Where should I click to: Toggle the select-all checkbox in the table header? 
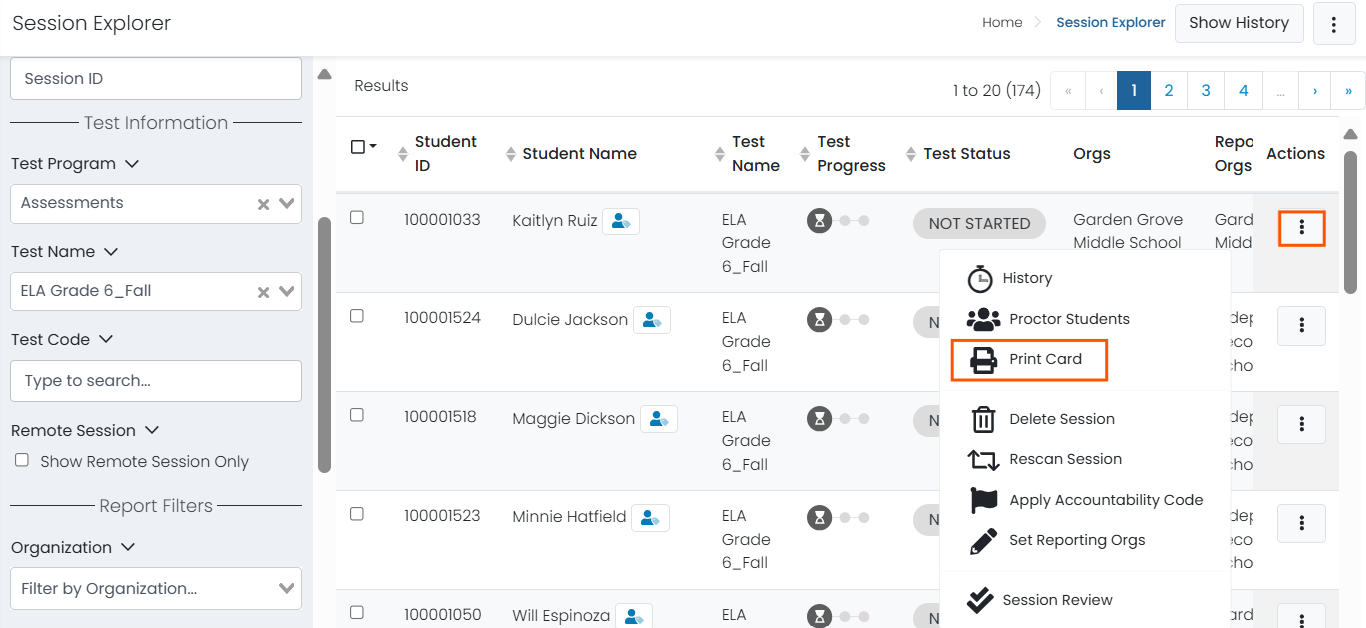point(358,147)
